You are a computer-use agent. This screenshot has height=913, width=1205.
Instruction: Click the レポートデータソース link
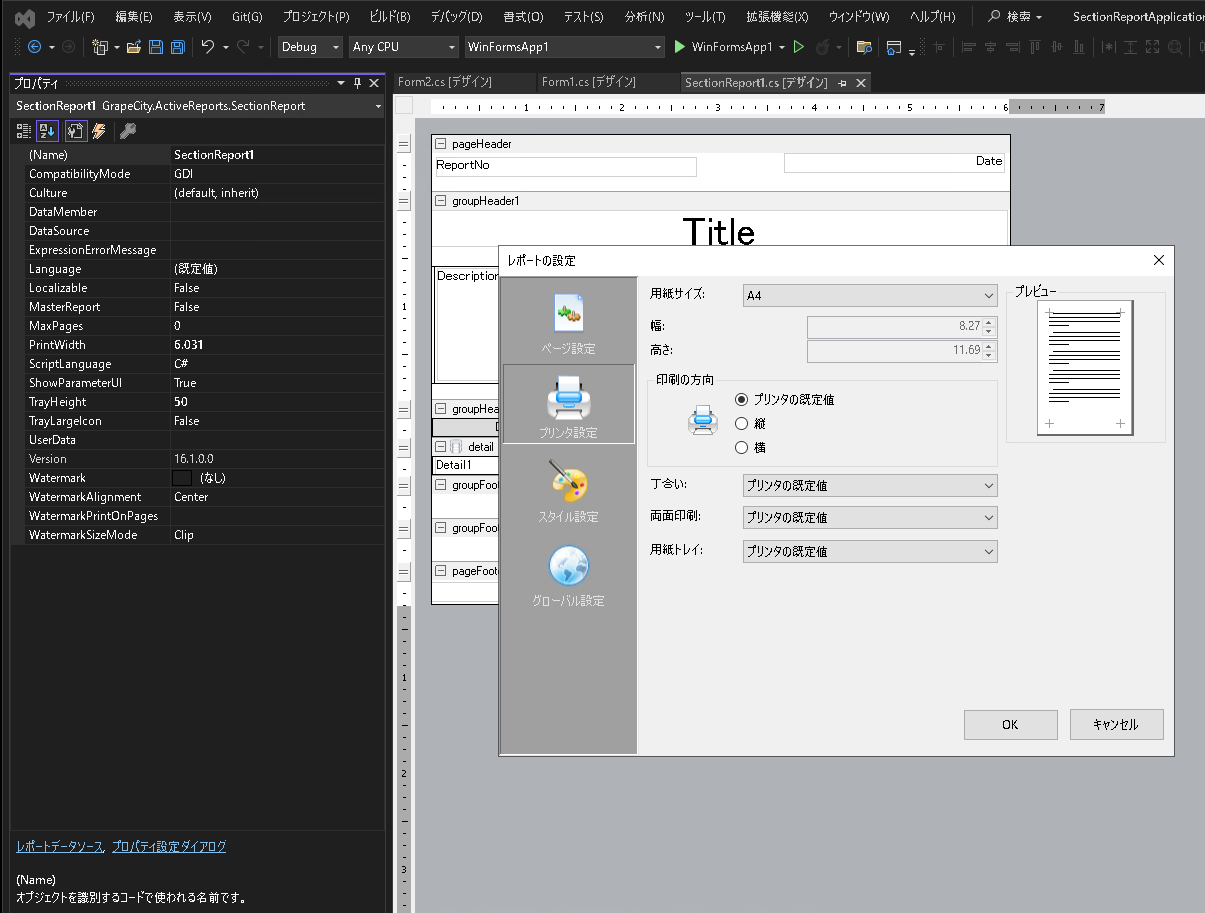point(60,846)
